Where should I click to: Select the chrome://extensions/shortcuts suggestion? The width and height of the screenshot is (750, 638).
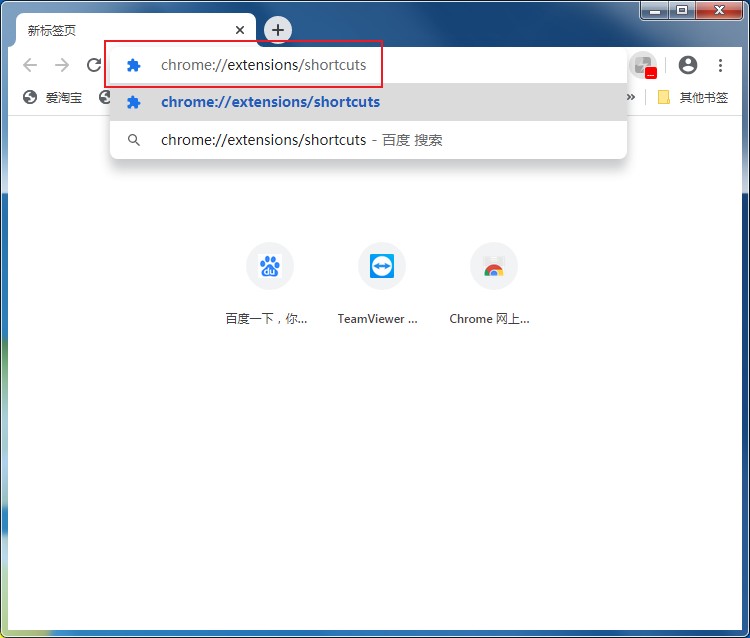click(270, 102)
